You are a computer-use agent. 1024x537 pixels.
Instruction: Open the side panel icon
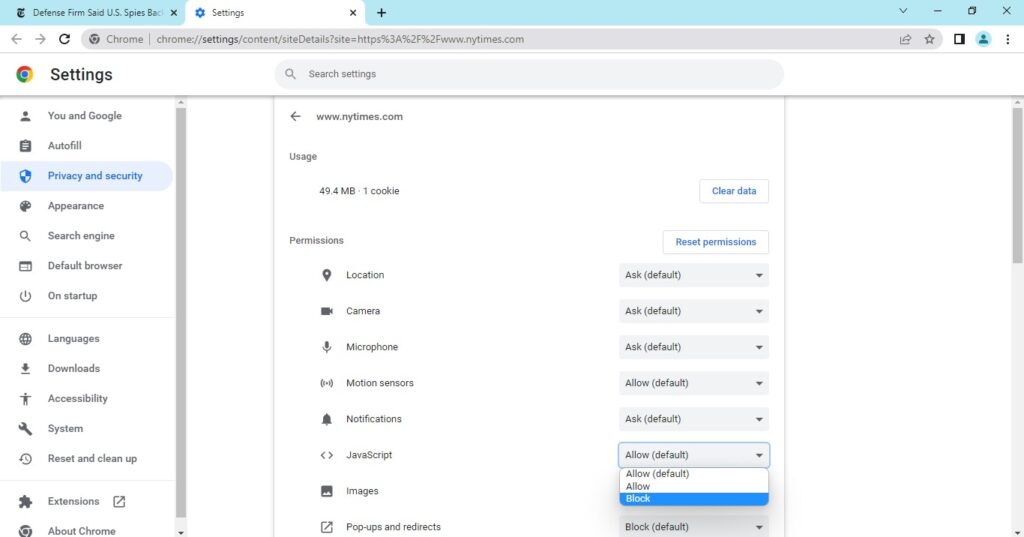(x=959, y=39)
